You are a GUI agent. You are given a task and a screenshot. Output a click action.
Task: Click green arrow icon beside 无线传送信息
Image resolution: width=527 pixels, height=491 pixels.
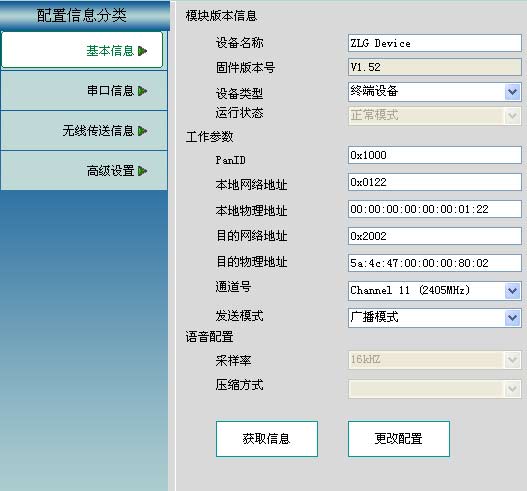(143, 131)
